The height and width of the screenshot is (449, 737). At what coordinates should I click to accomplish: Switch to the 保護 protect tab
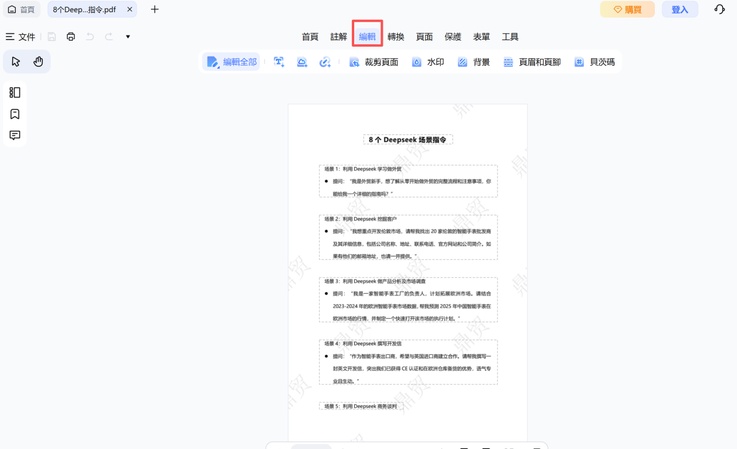(x=453, y=37)
